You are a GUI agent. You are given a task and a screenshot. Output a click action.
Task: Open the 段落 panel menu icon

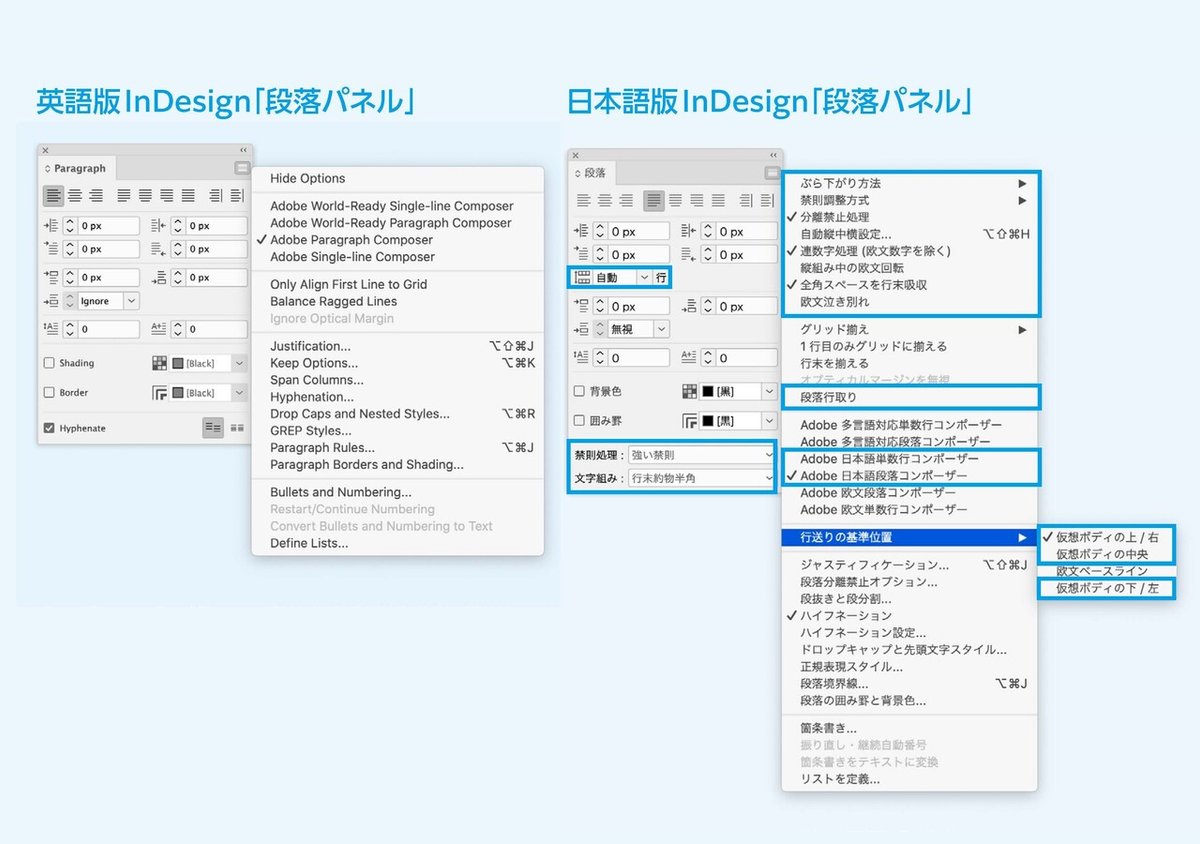773,171
